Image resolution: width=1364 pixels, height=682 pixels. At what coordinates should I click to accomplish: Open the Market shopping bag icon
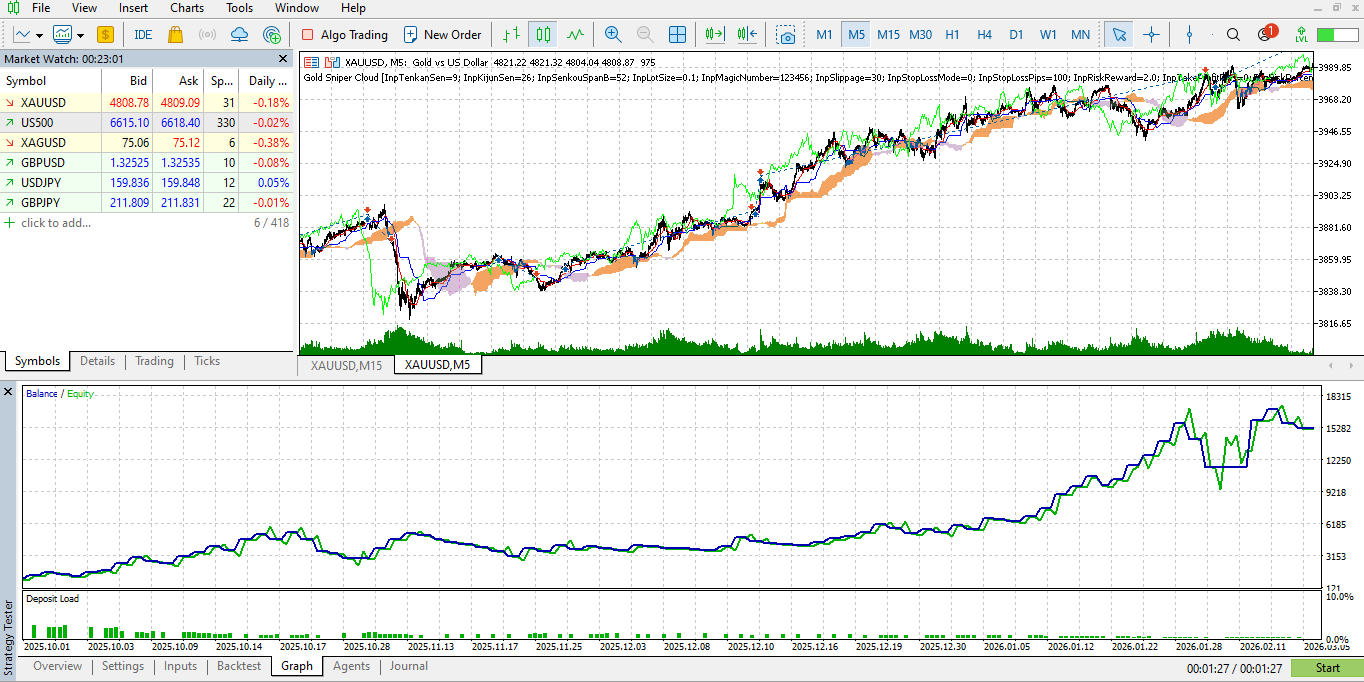point(175,34)
